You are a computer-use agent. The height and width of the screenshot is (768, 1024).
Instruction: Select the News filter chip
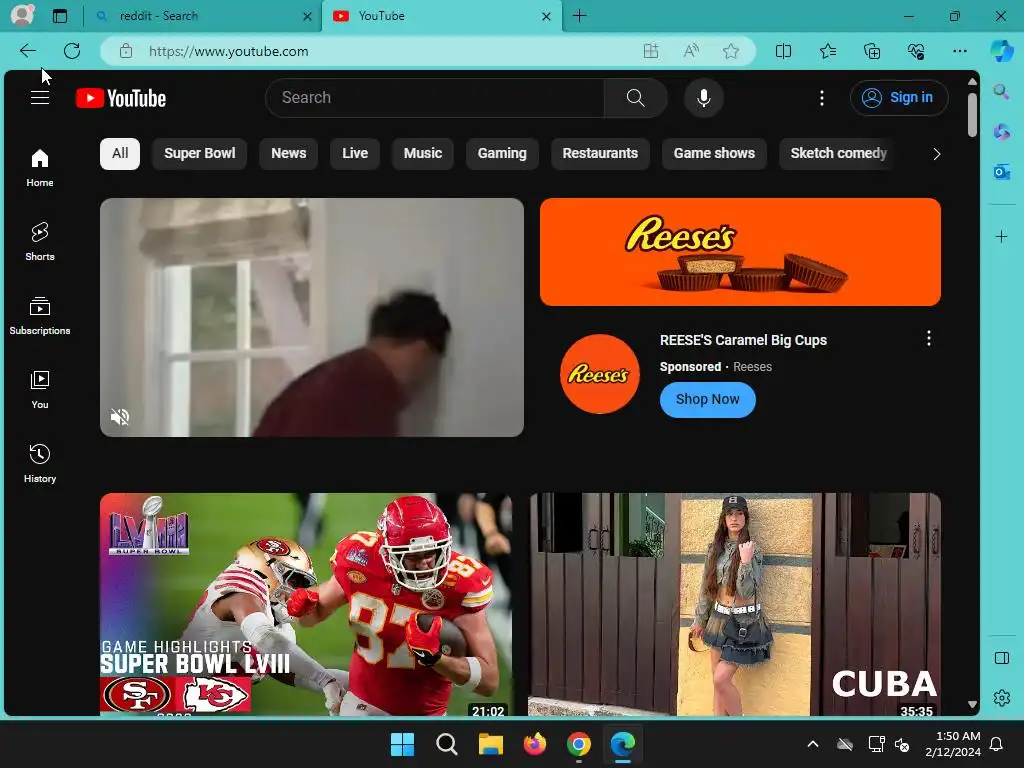(289, 153)
